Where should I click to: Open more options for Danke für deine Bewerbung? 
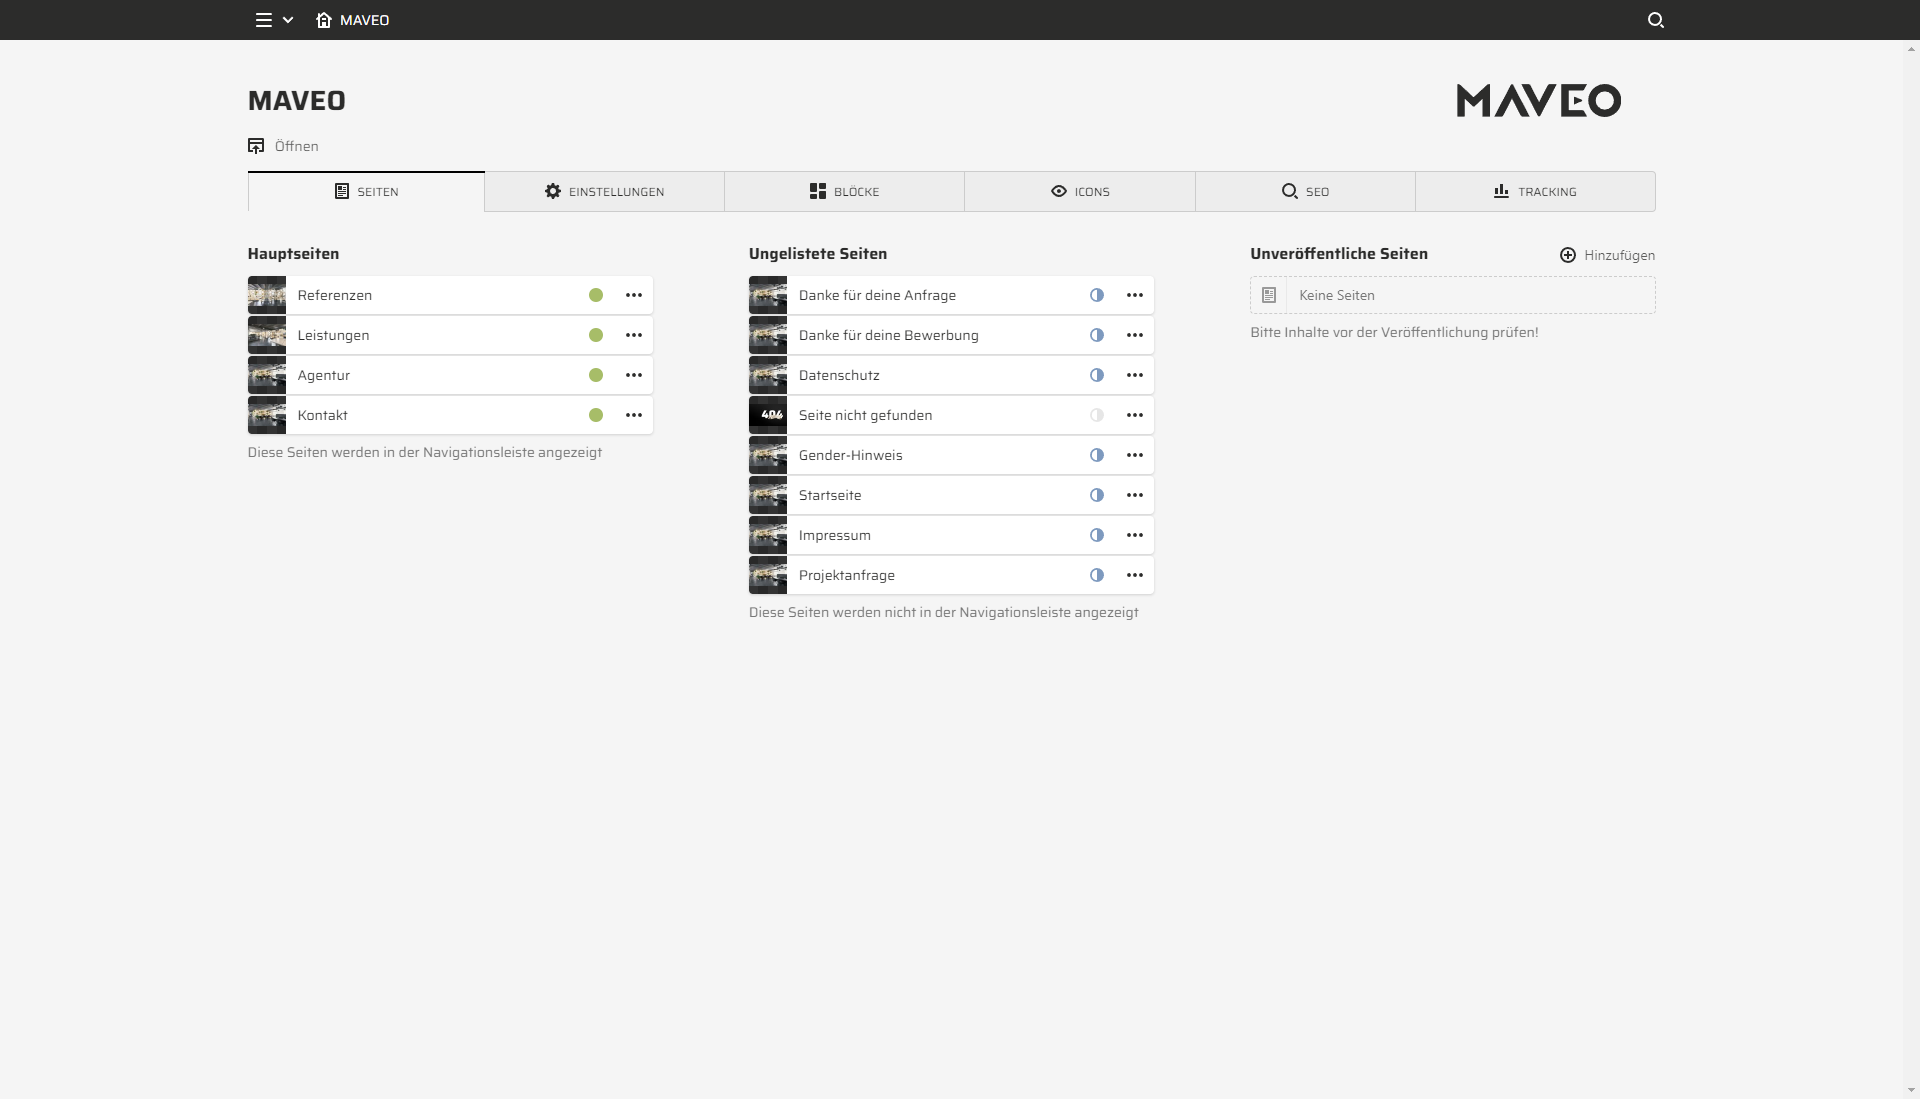point(1135,335)
